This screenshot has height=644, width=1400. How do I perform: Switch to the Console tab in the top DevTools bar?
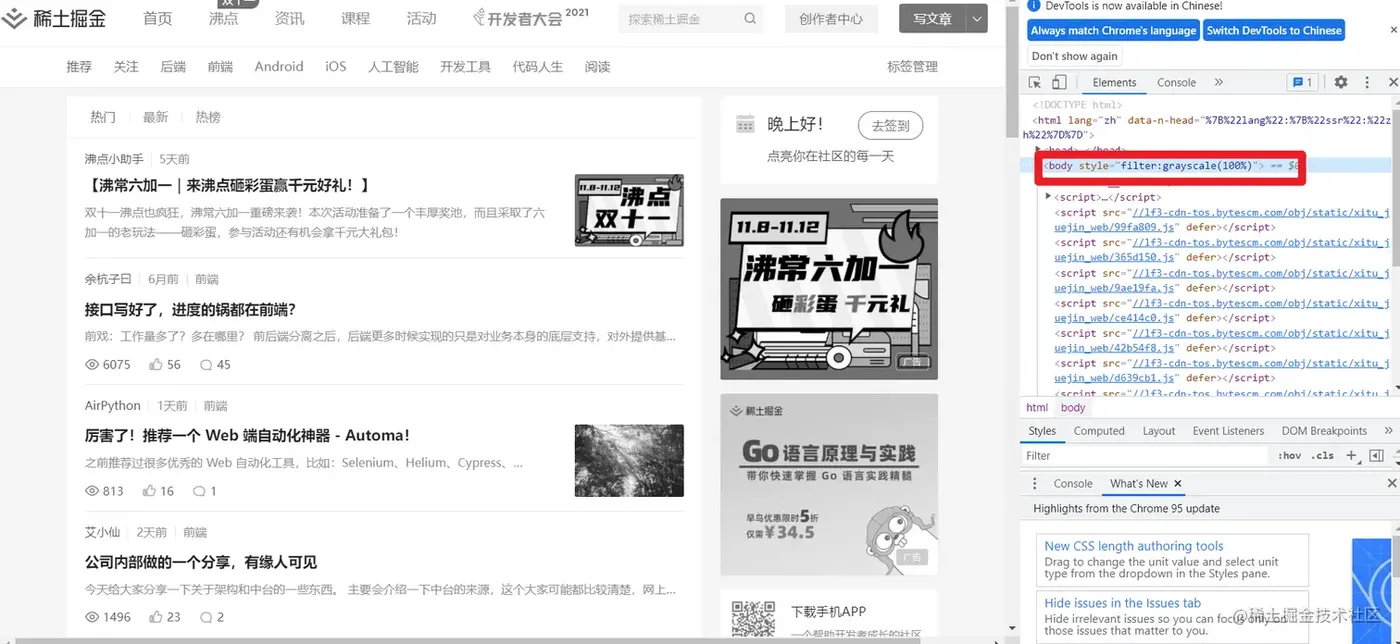pos(1176,82)
